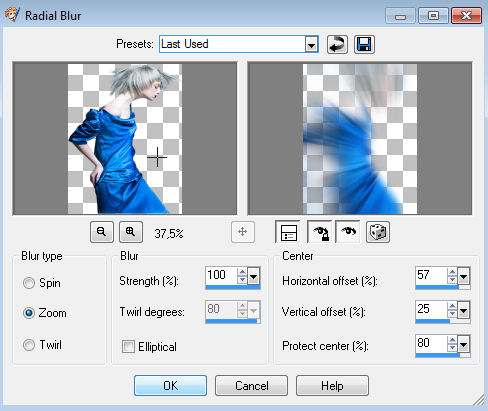Enable the Elliptical checkbox

point(128,347)
